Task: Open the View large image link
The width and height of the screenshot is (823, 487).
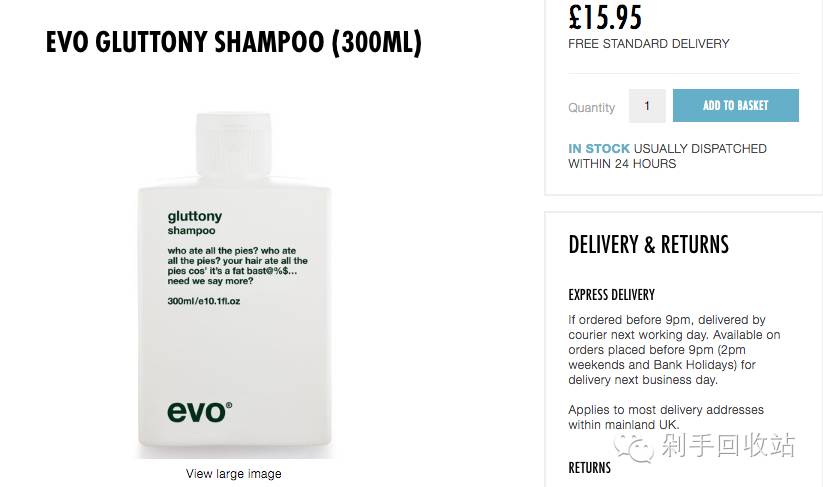Action: click(x=234, y=474)
